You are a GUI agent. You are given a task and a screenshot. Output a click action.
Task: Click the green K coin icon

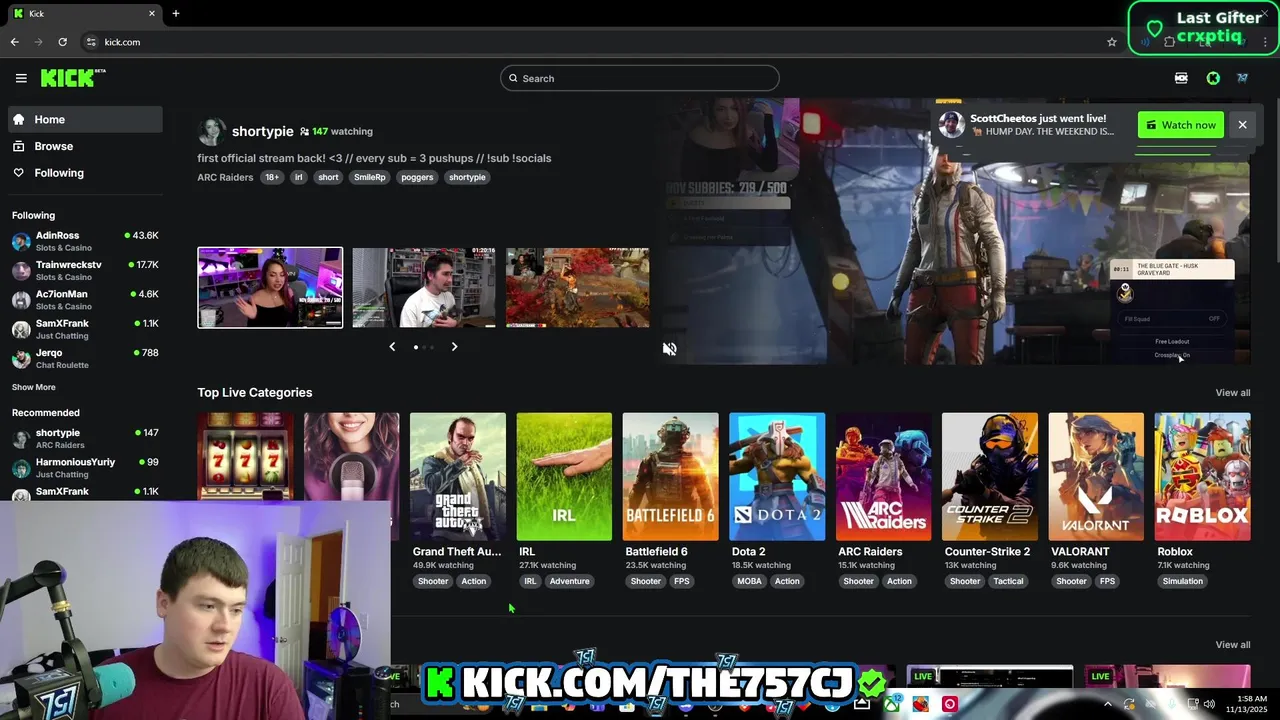[1213, 78]
